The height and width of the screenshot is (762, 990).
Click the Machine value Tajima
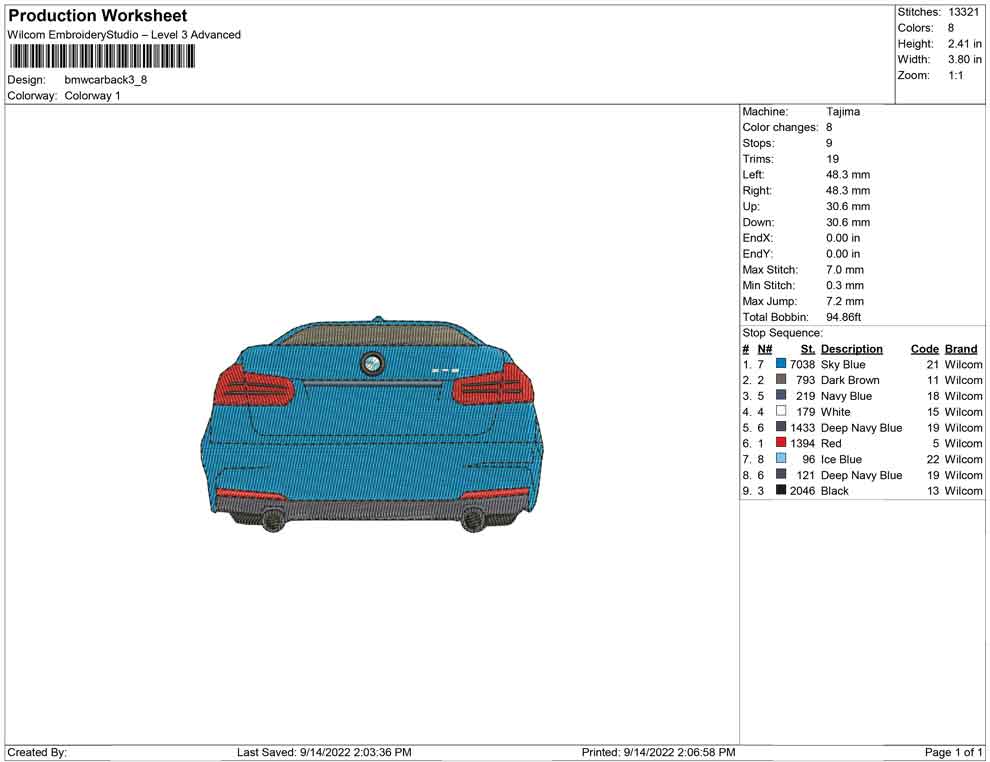(x=843, y=112)
